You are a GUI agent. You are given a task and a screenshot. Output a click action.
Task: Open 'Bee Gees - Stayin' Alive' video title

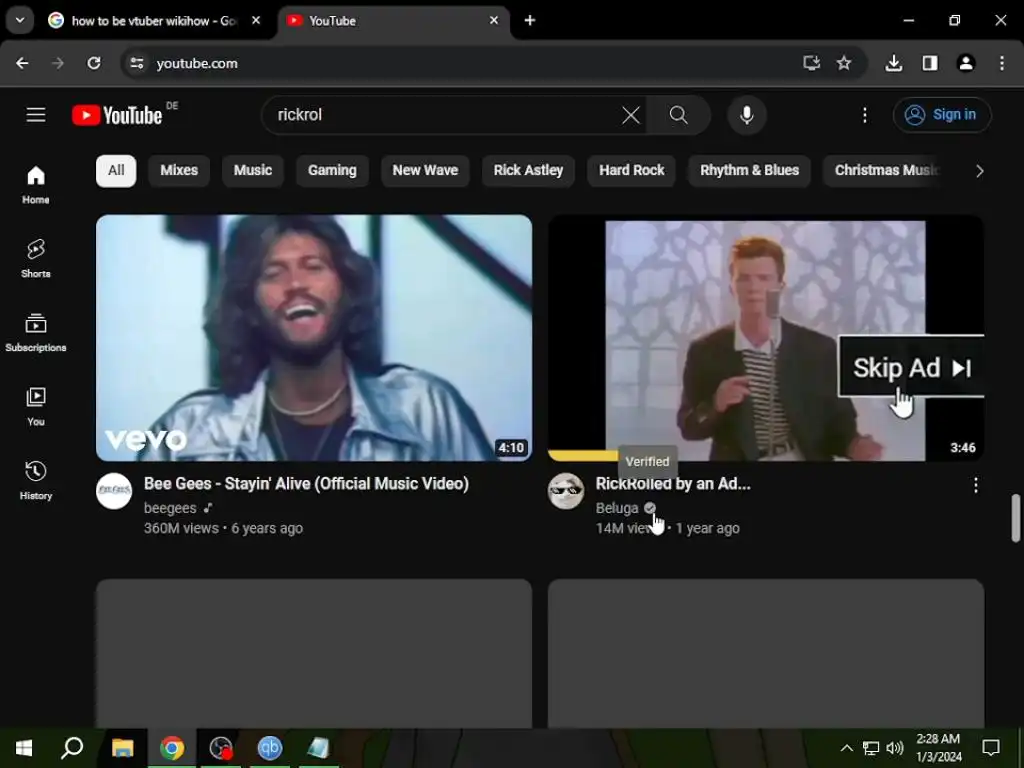point(306,484)
